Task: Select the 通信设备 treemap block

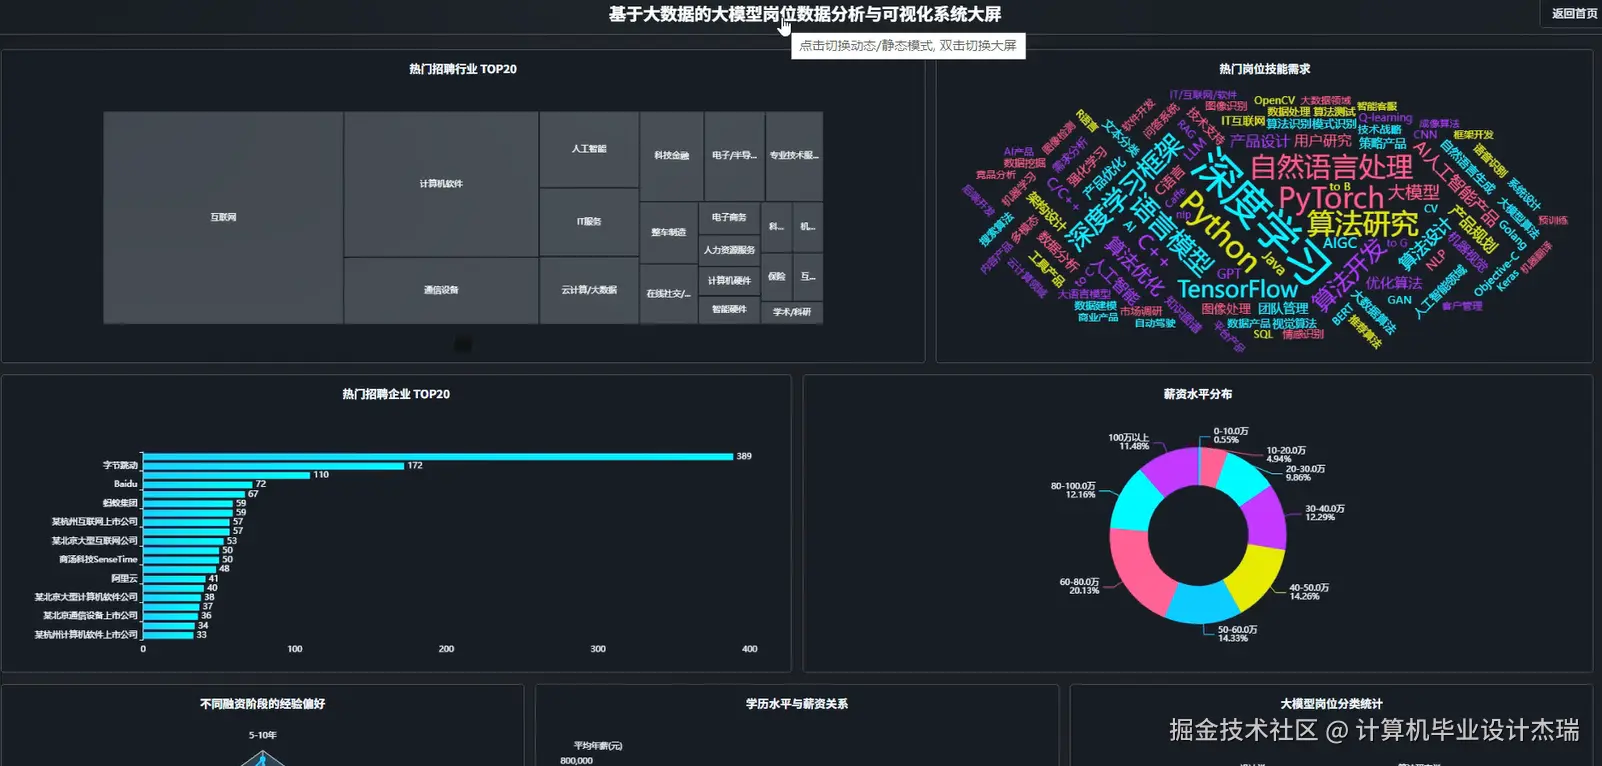Action: pyautogui.click(x=441, y=290)
